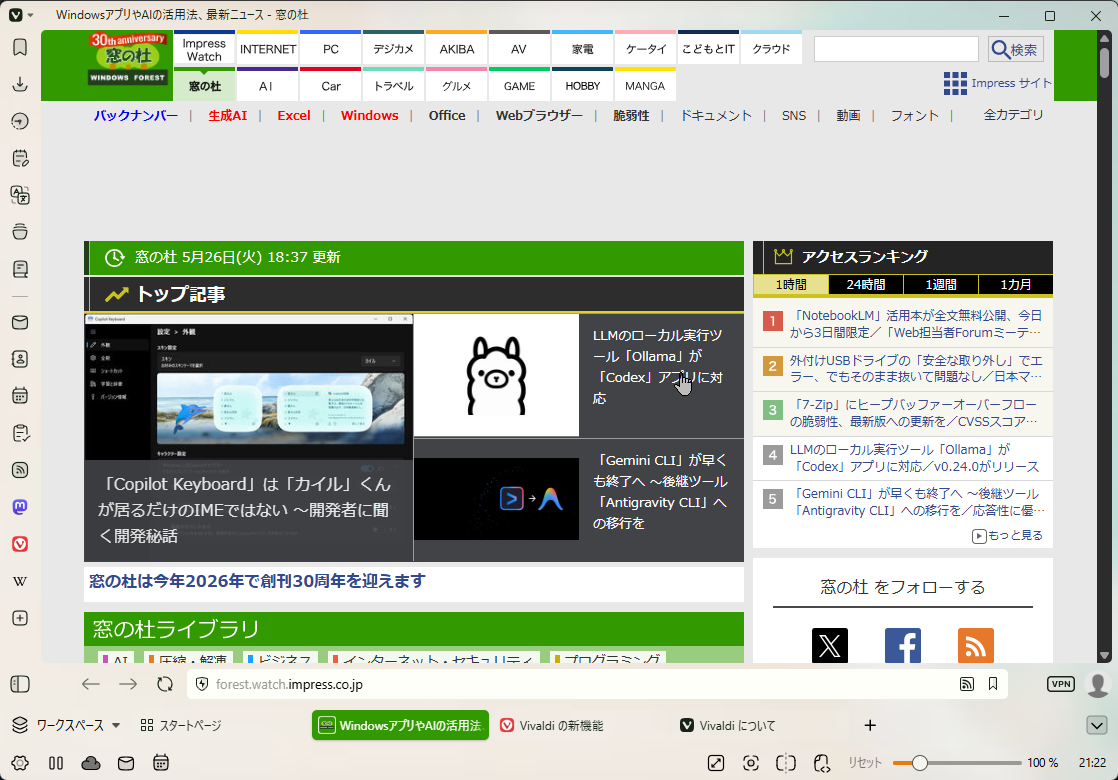Open the Window panel in sidebar
The image size is (1118, 780).
[20, 232]
